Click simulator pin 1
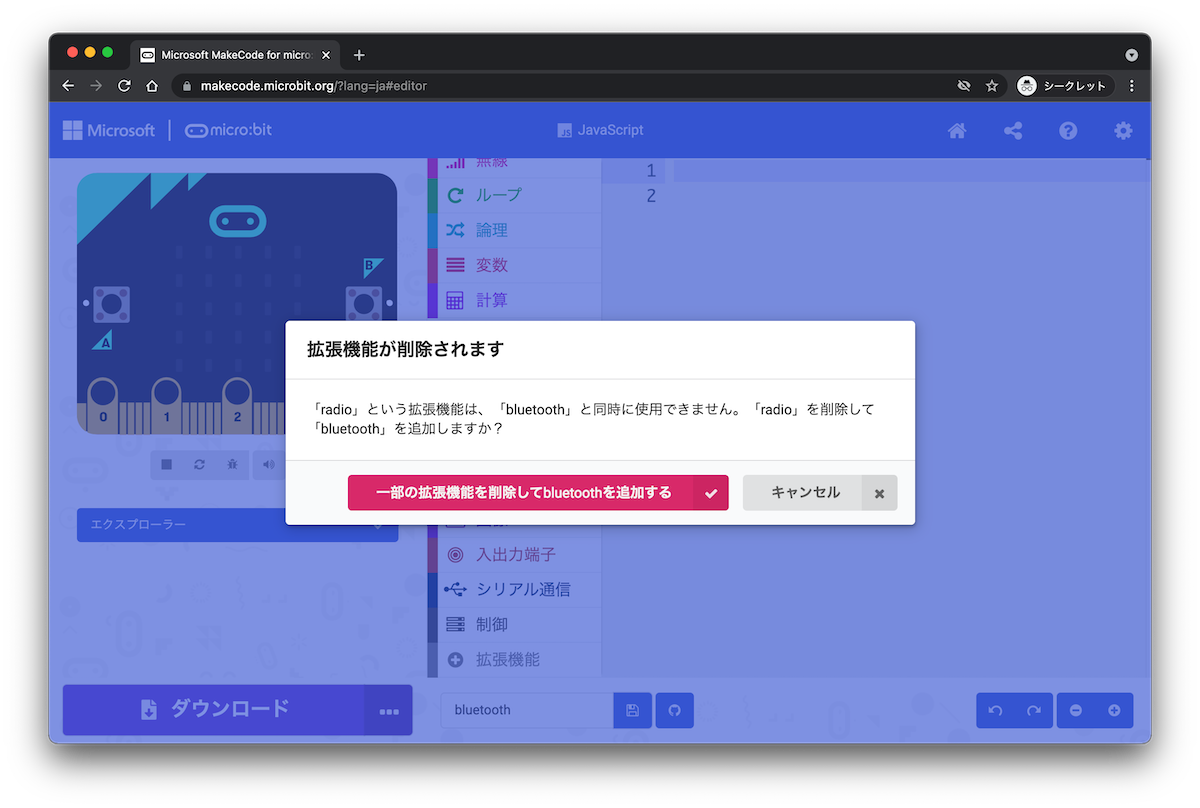Viewport: 1200px width, 808px height. coord(166,405)
